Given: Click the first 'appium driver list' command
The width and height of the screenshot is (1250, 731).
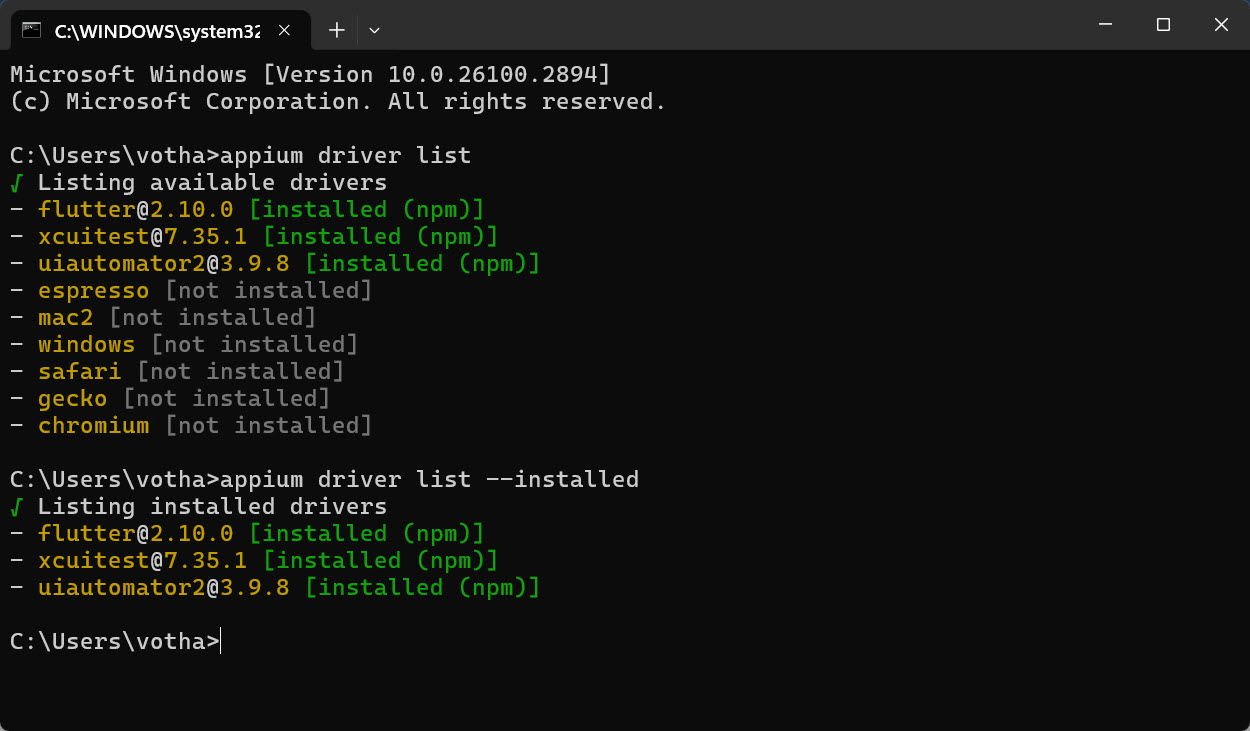Looking at the screenshot, I should click(x=345, y=155).
